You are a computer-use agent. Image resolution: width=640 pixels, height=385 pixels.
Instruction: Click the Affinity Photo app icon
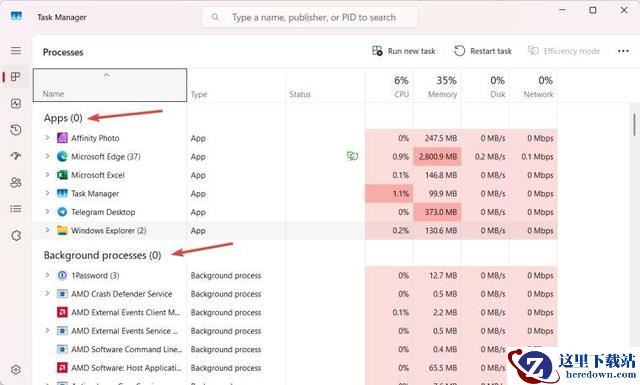tap(62, 138)
